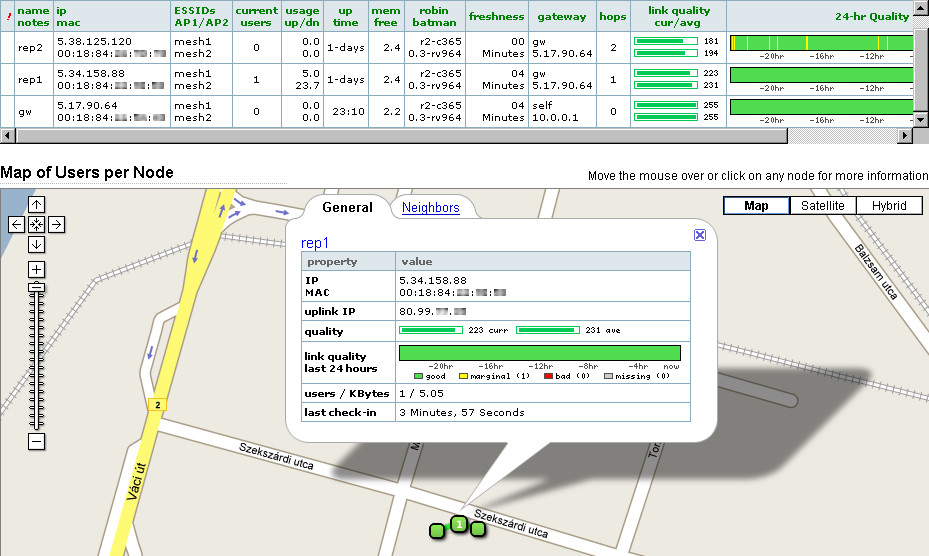This screenshot has width=929, height=556.
Task: Switch to the Neighbors tab
Action: coord(431,207)
